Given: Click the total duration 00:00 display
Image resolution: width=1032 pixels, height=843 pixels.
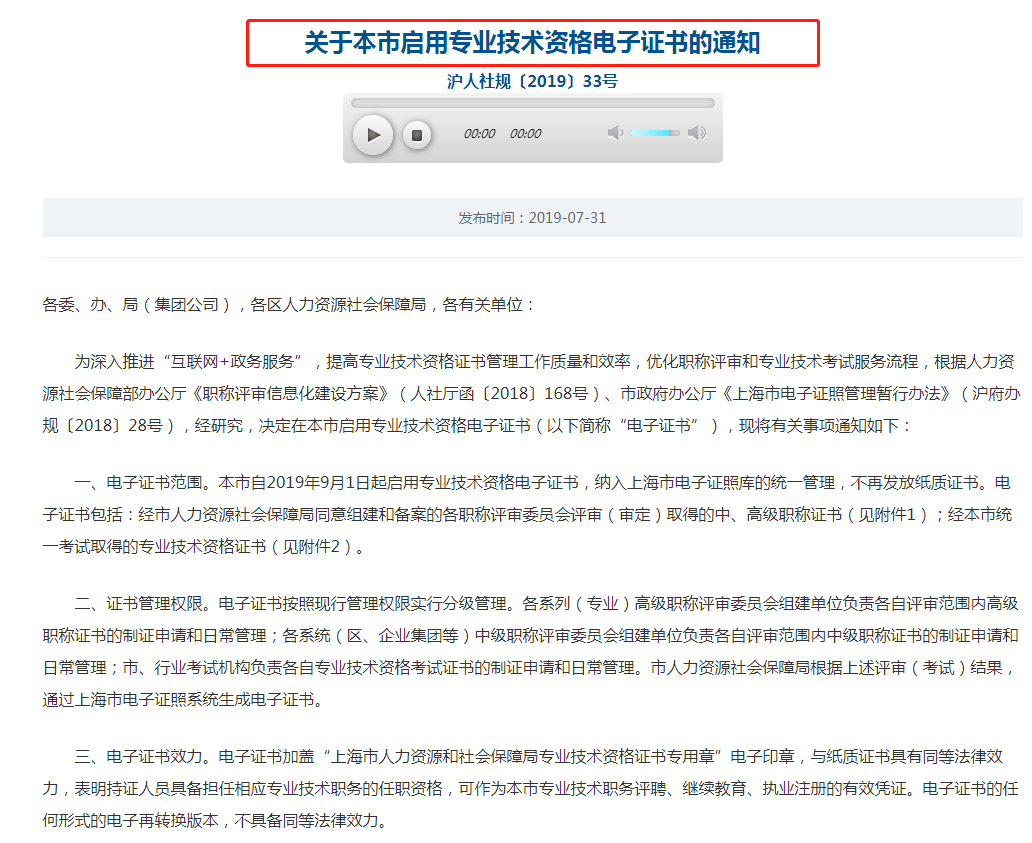Looking at the screenshot, I should coord(527,133).
